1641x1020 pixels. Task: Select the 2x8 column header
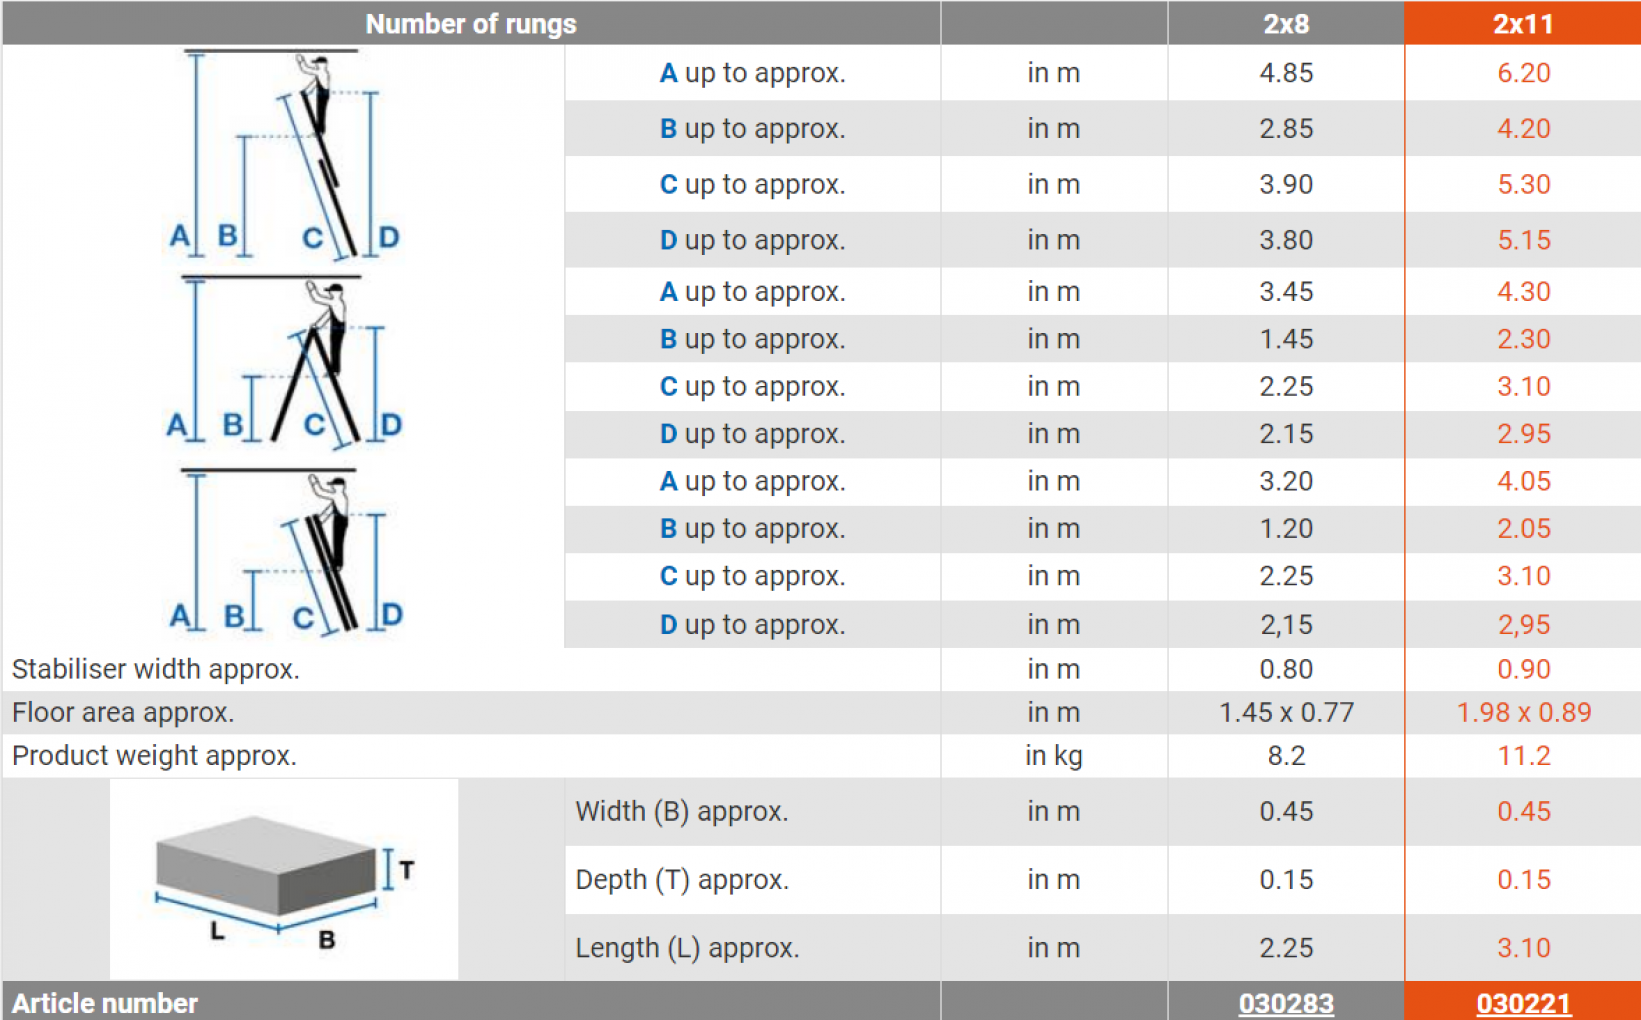pos(1286,23)
